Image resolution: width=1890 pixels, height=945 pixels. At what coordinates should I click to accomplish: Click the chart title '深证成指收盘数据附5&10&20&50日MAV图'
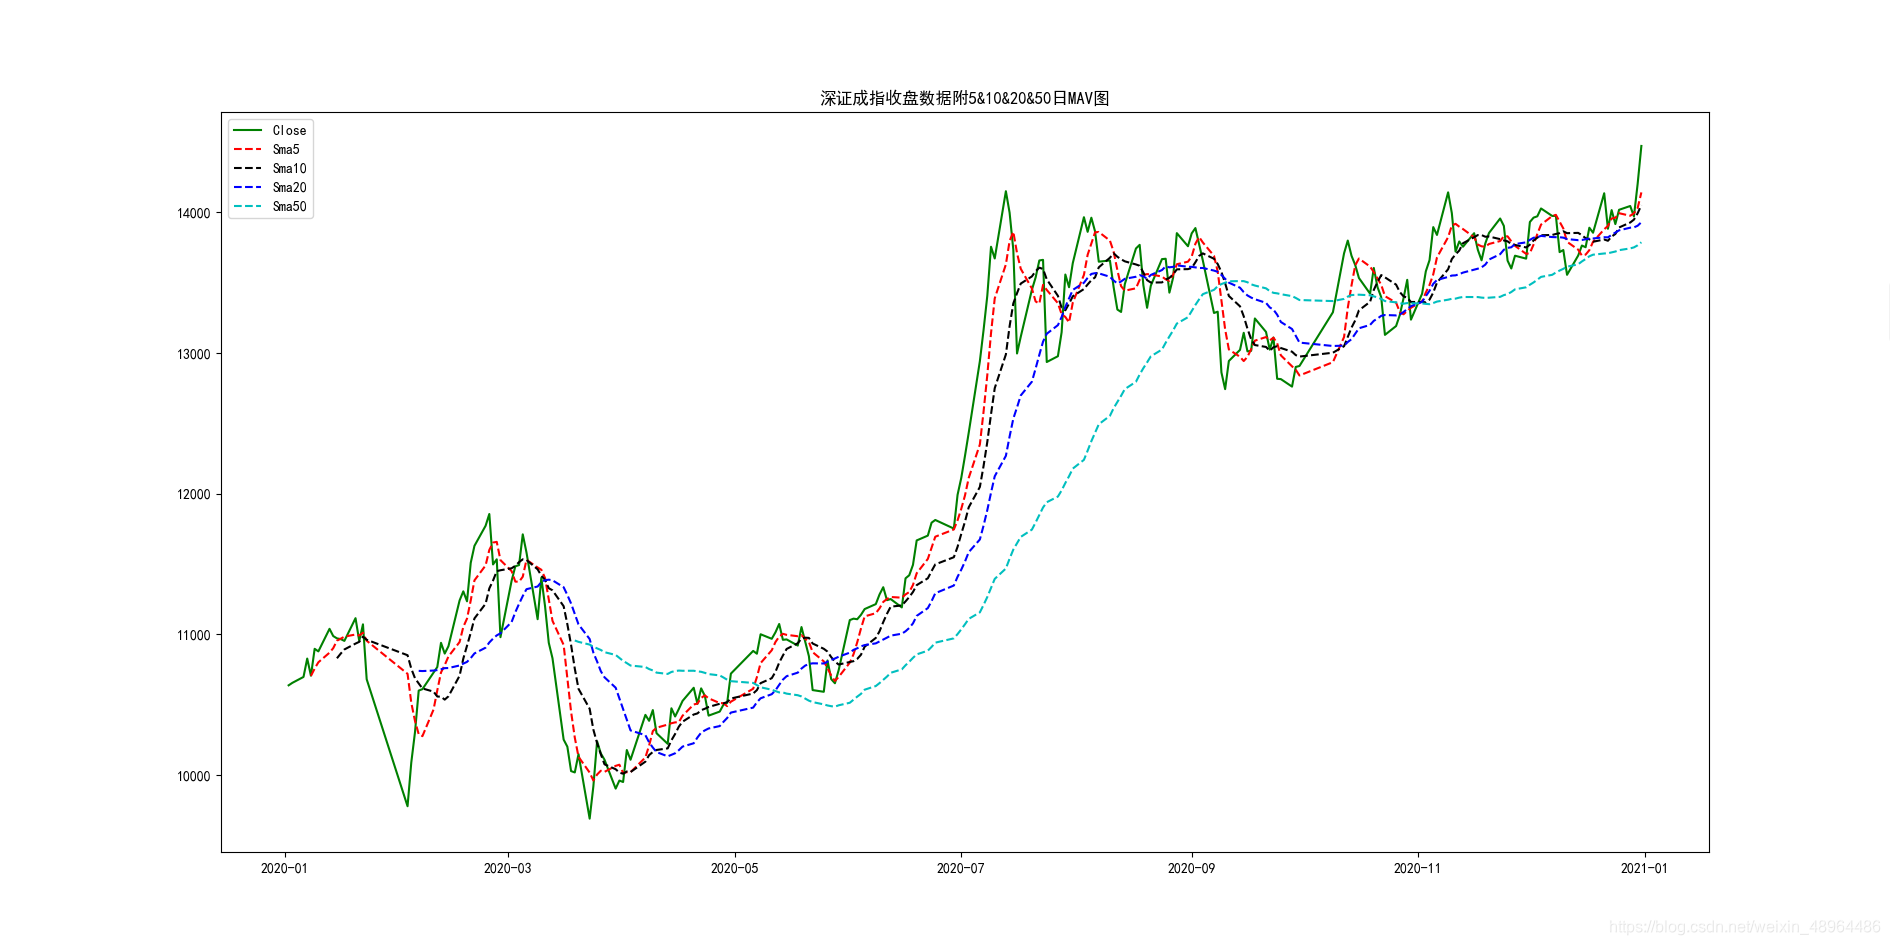pyautogui.click(x=965, y=98)
